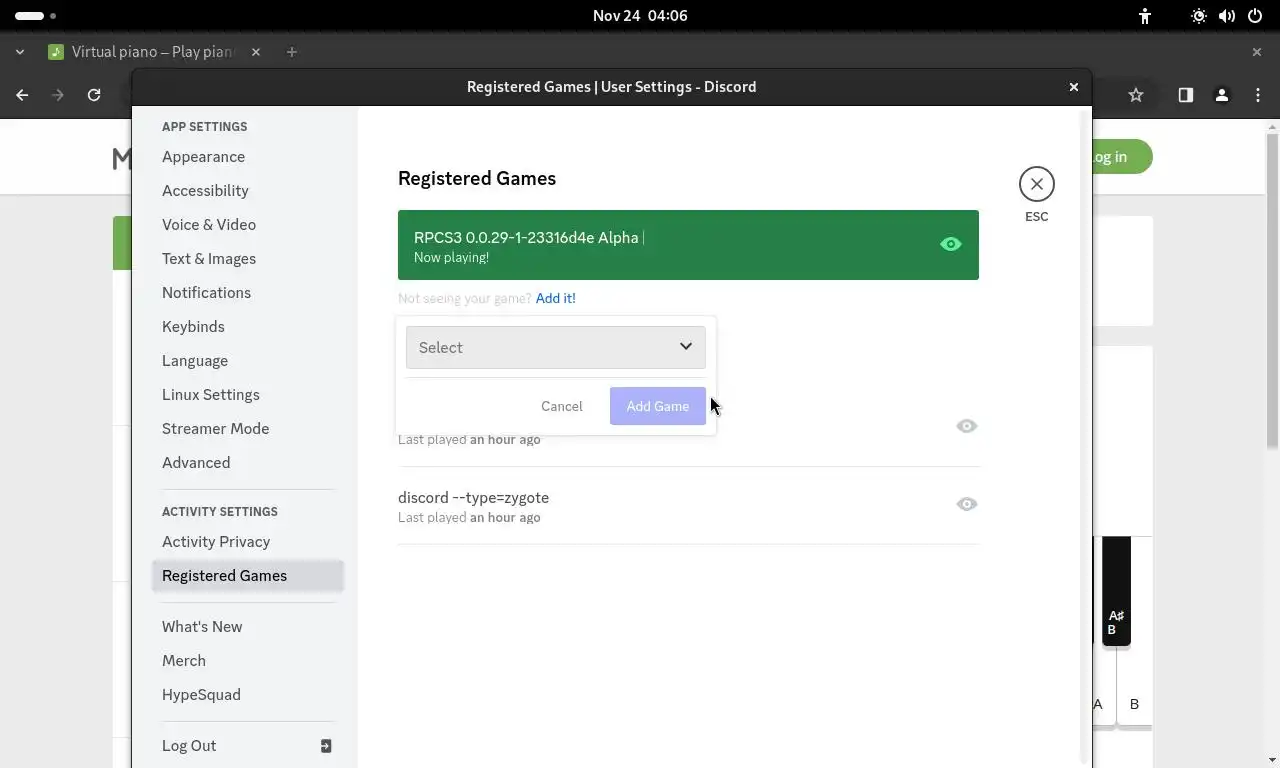The image size is (1280, 768).
Task: Click the volume icon in top bar
Action: [x=1226, y=16]
